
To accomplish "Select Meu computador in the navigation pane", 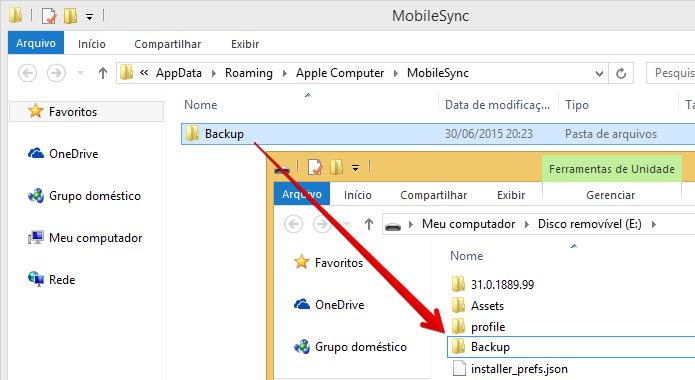I will pos(85,238).
